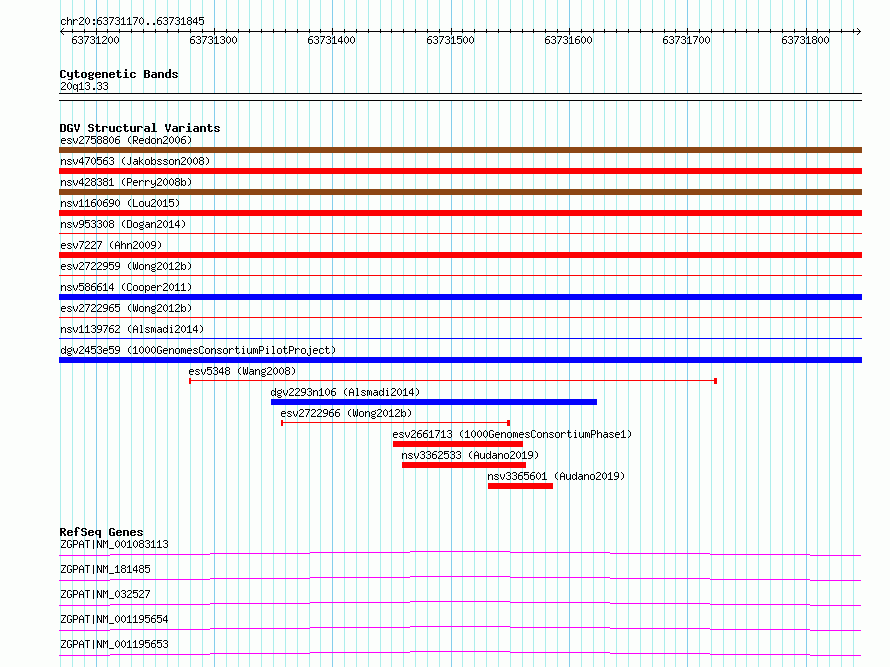This screenshot has width=890, height=667.
Task: Select the ZGPAT|NM_032527 transcript
Action: 105,594
